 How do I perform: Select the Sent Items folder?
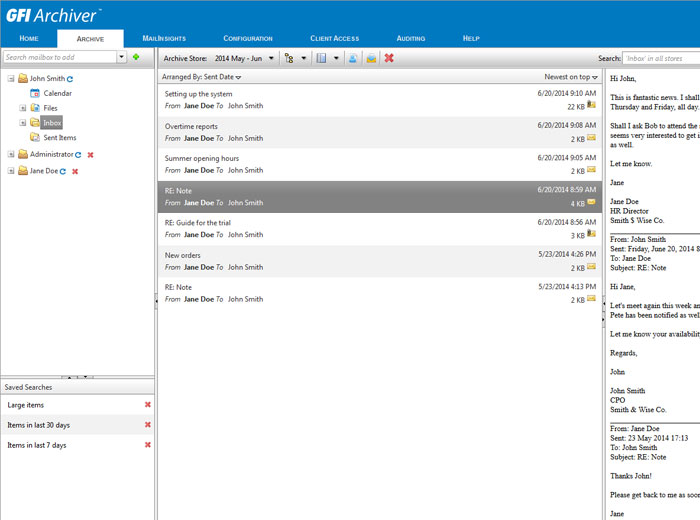tap(60, 137)
